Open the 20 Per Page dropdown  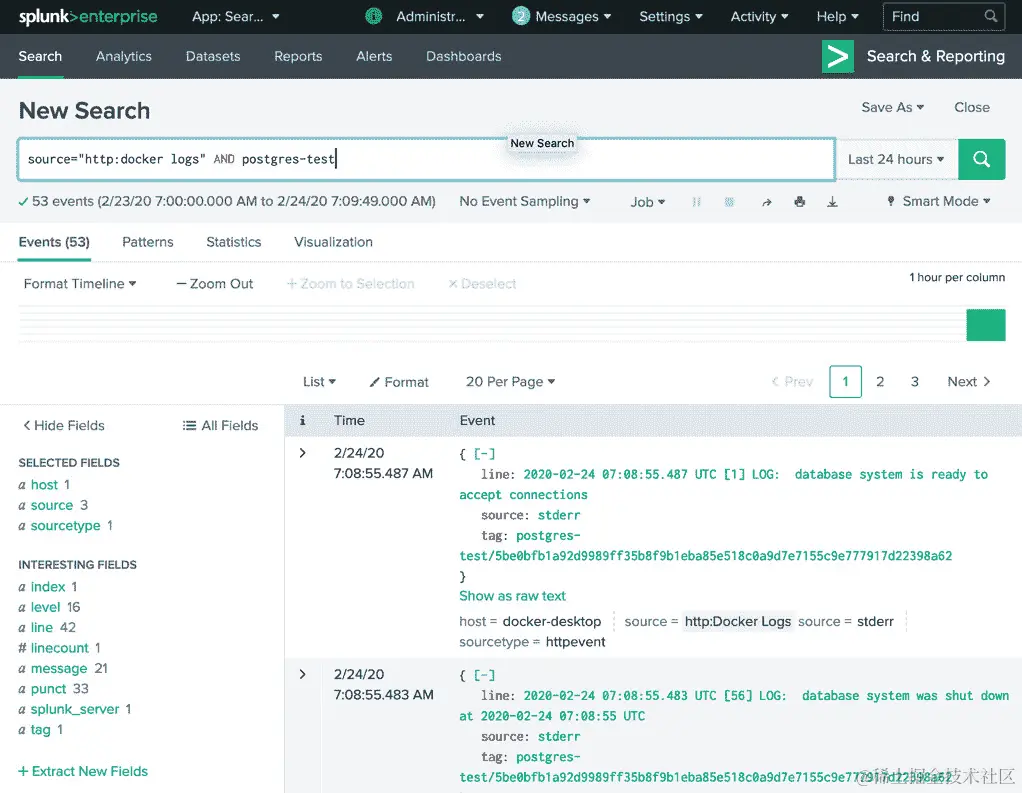click(510, 382)
